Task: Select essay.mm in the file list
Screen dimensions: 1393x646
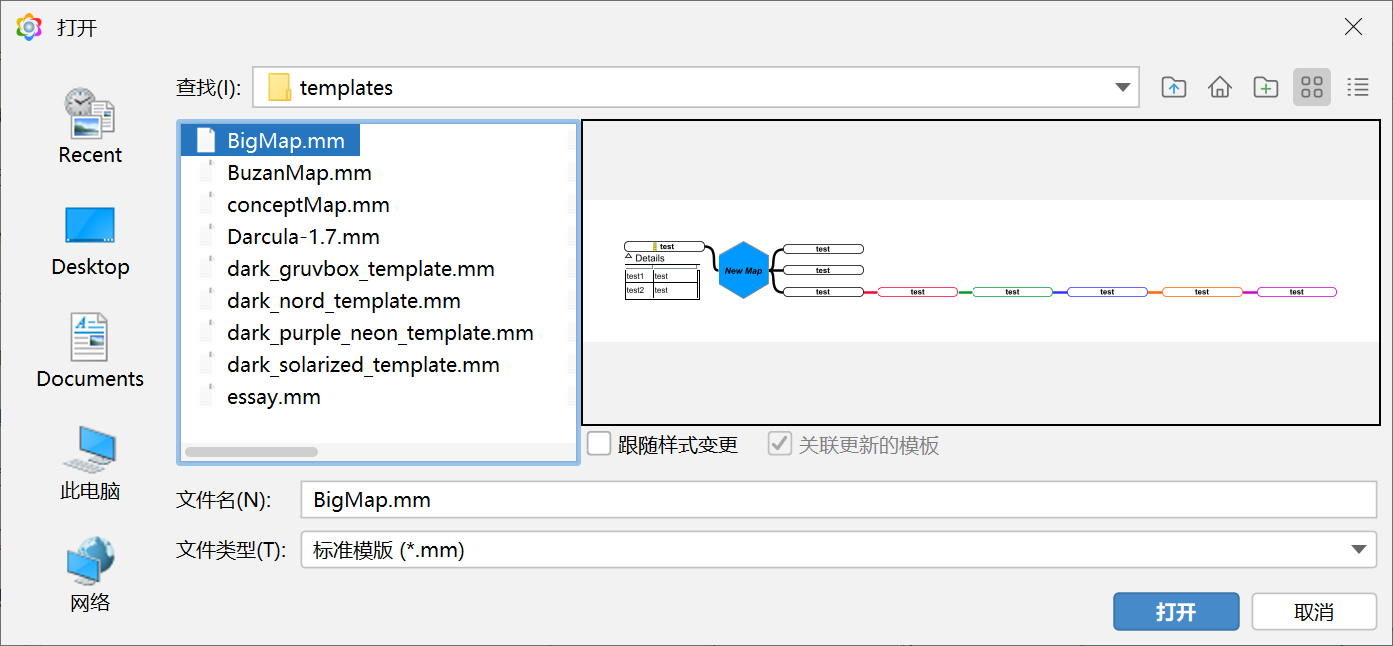Action: tap(274, 397)
